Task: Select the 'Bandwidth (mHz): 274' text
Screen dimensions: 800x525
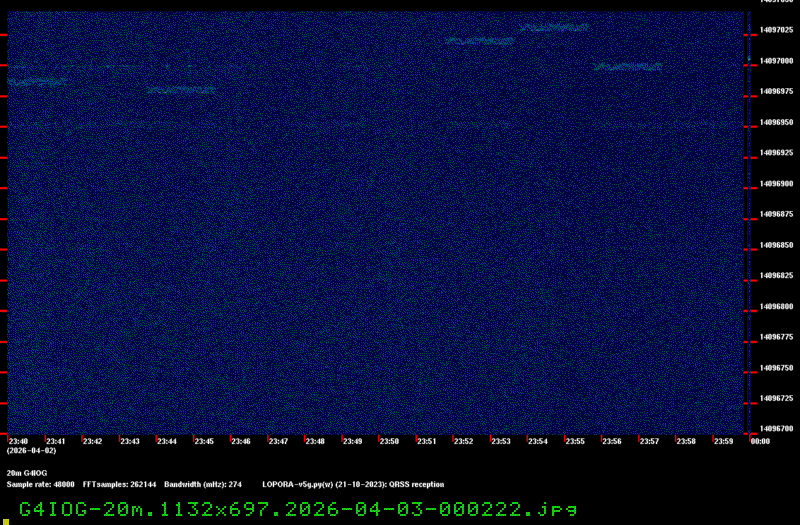Action: point(203,485)
